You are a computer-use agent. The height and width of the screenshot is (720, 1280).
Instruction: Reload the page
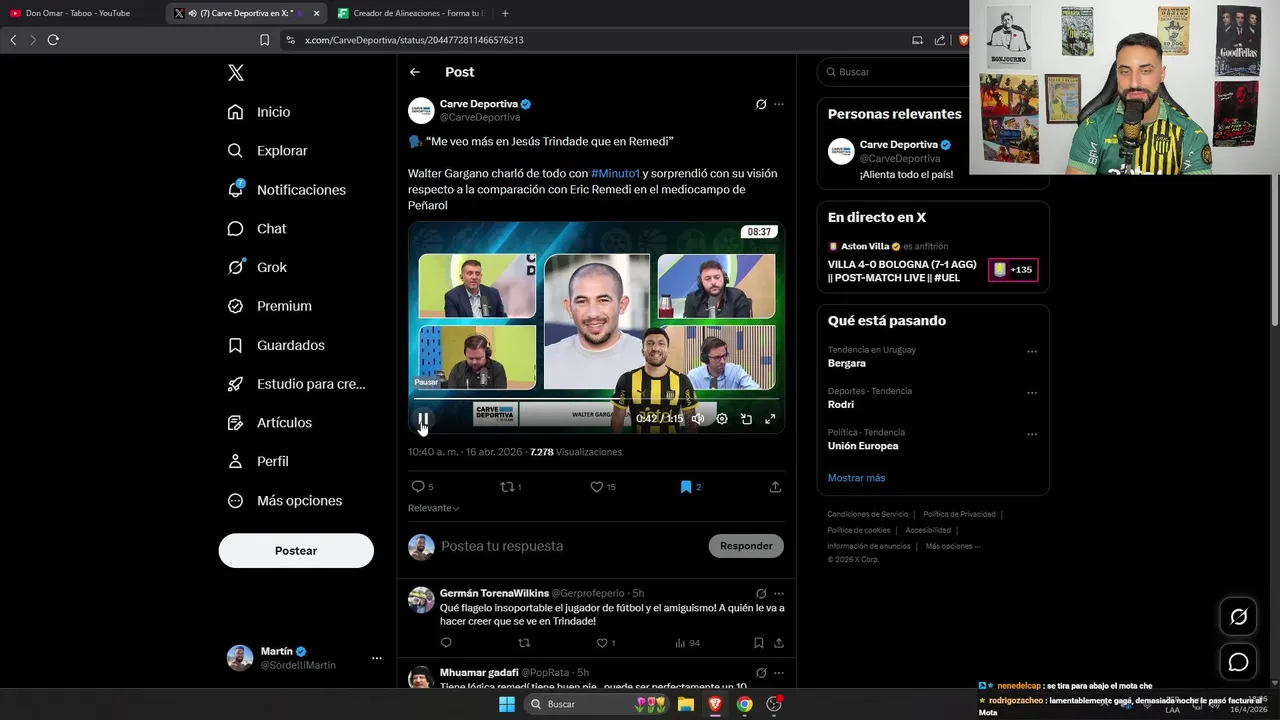[53, 40]
